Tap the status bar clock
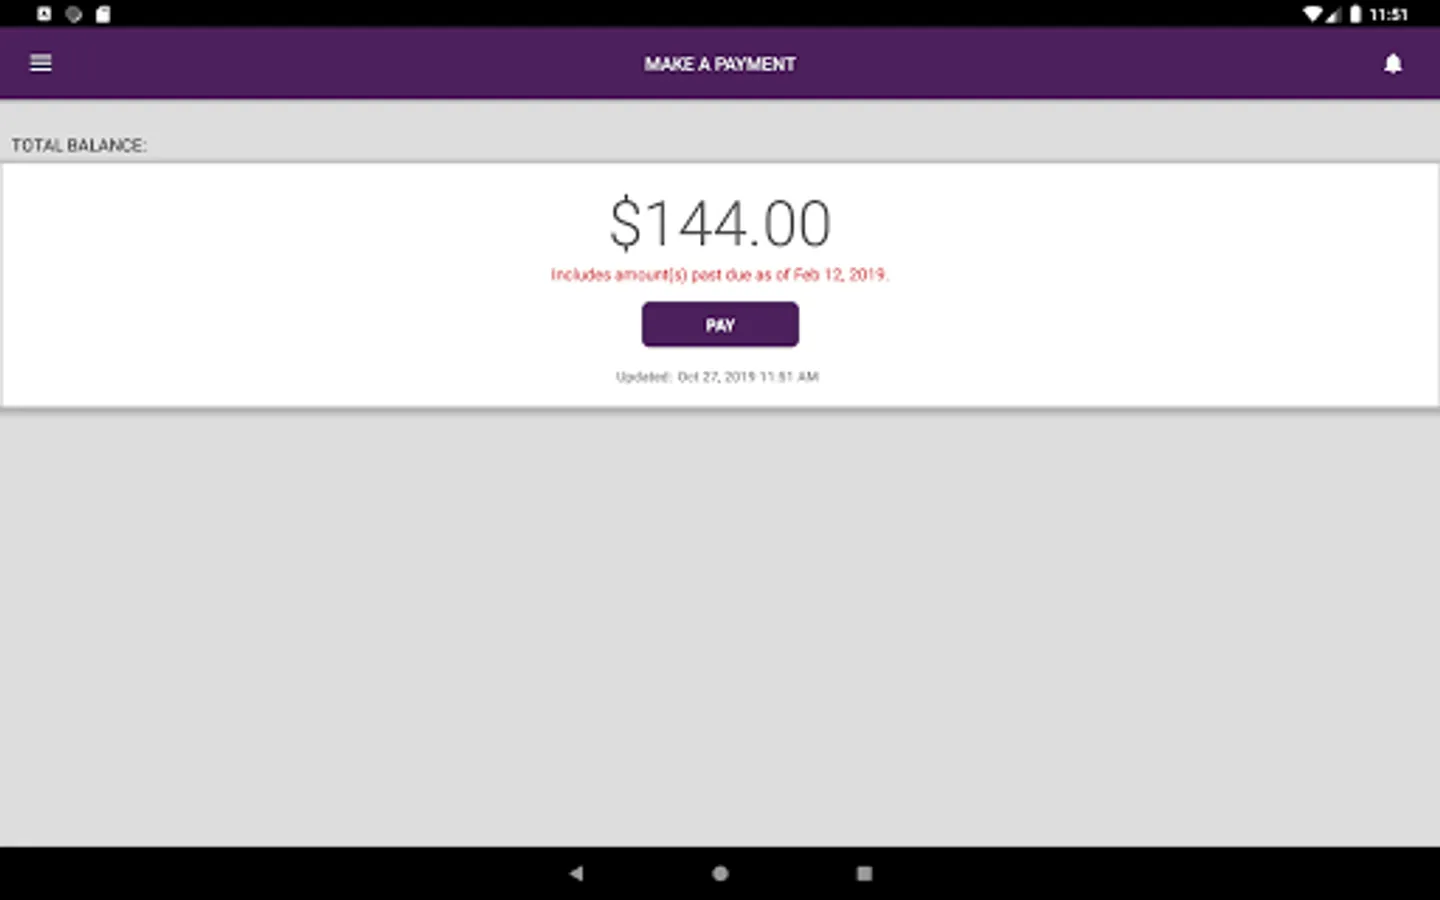Screen dimensions: 1440x900 (1388, 14)
